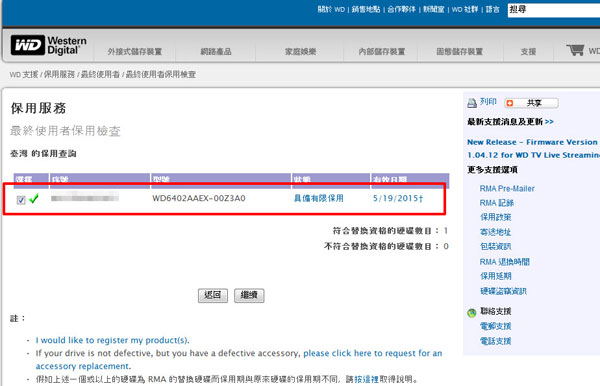Click 不符合替換資格的硬碟數目 text

(x=382, y=246)
